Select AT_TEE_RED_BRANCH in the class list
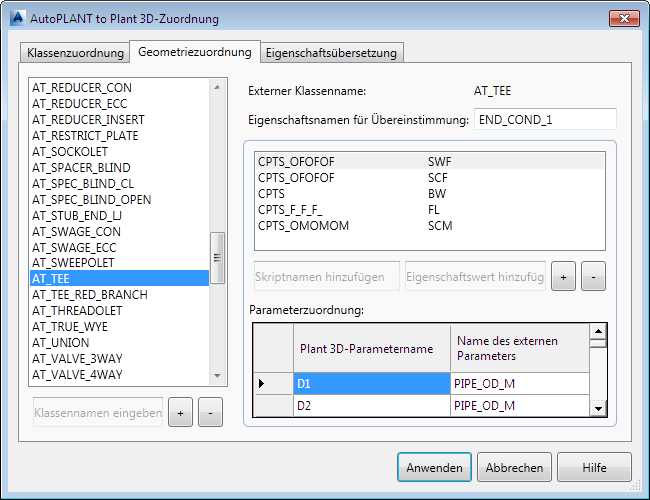The width and height of the screenshot is (650, 500). click(119, 295)
